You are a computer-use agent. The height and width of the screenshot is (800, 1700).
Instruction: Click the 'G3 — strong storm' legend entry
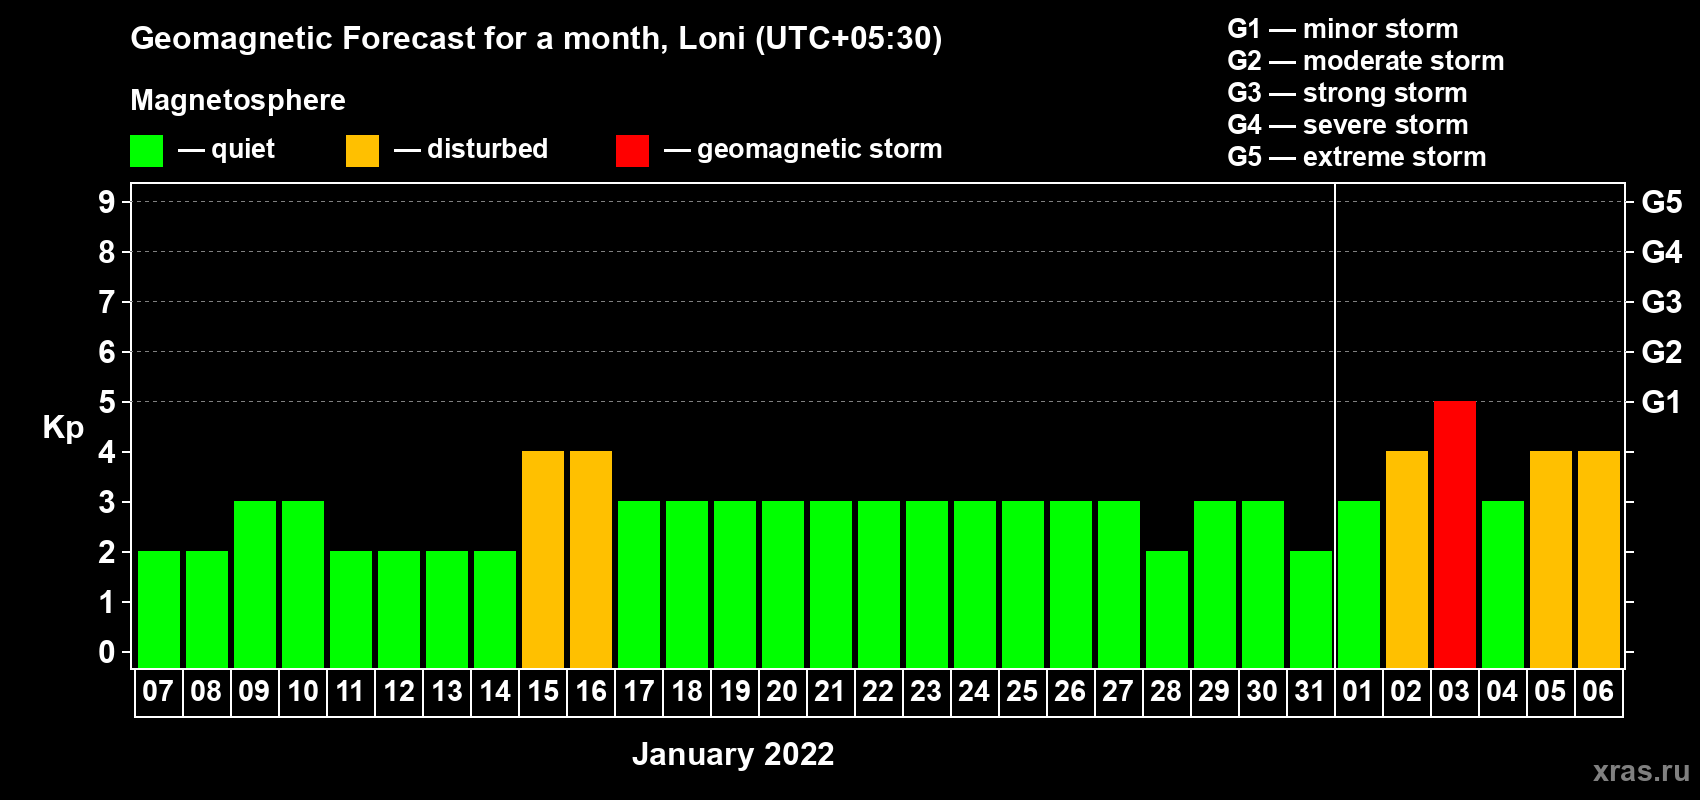(x=1348, y=93)
